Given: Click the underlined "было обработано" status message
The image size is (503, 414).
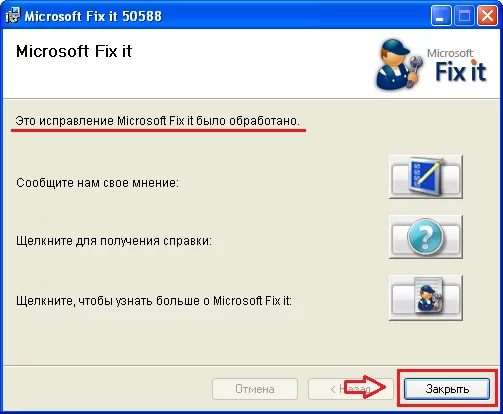Looking at the screenshot, I should [157, 121].
